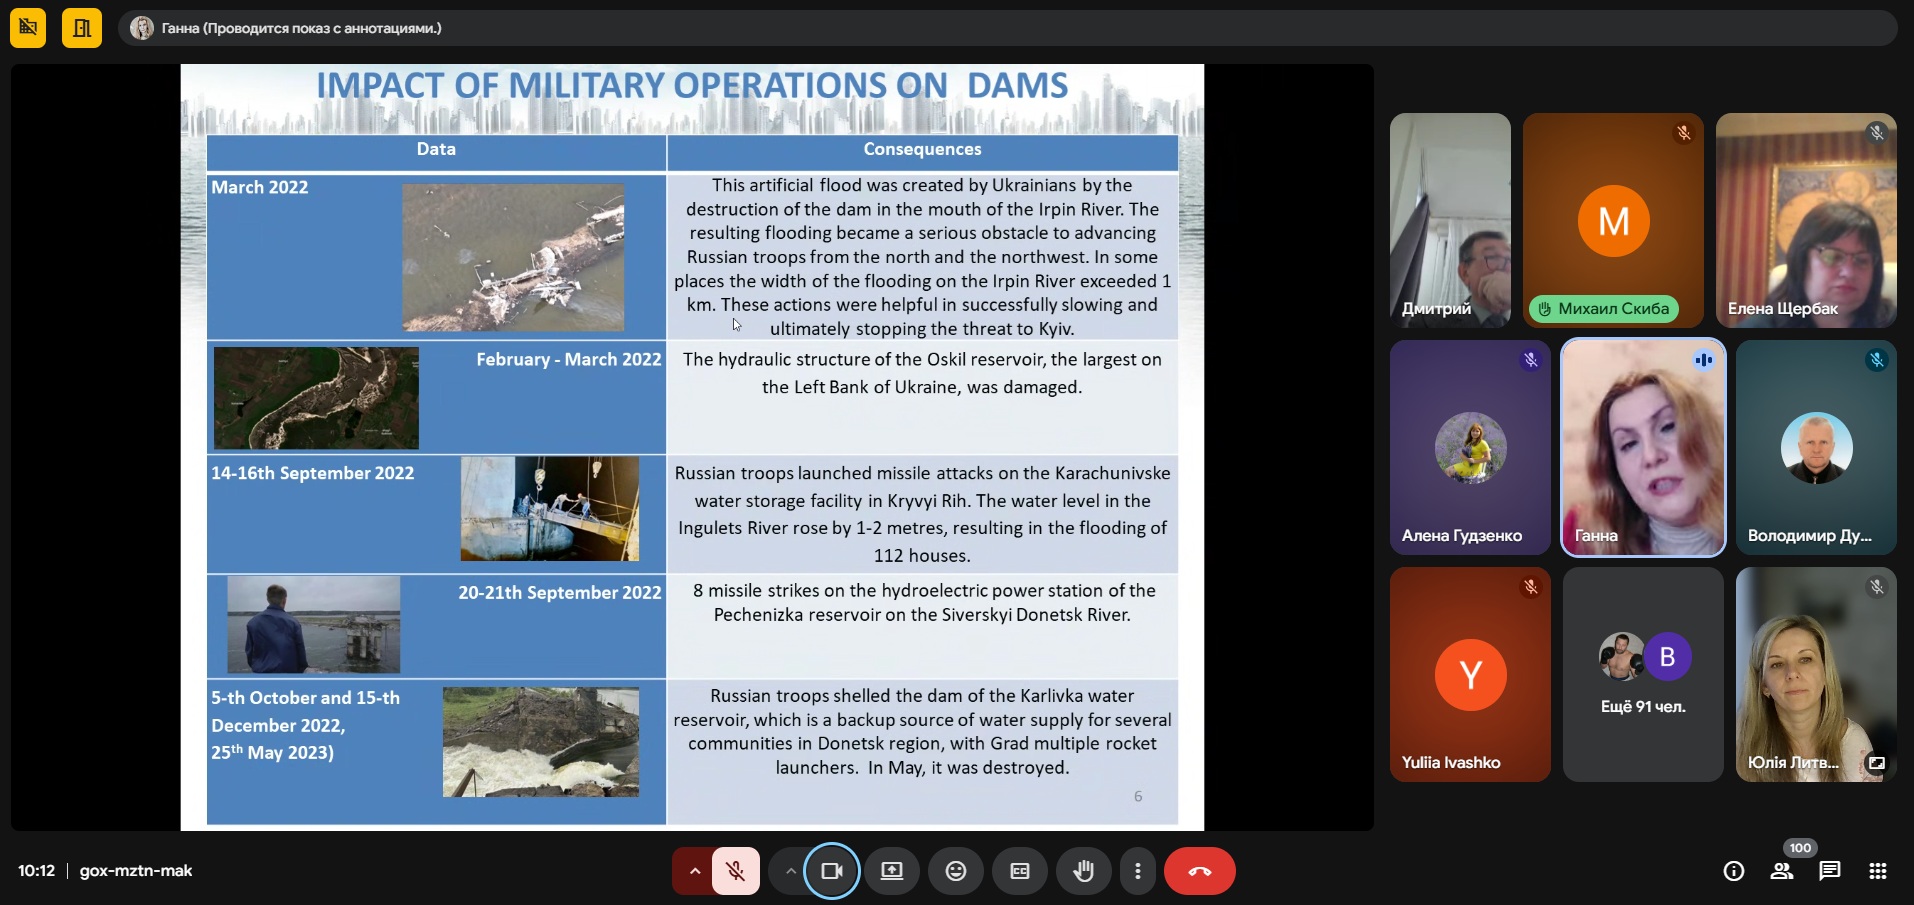Image resolution: width=1914 pixels, height=905 pixels.
Task: Select Михаил Скиба participant tile
Action: tap(1612, 220)
